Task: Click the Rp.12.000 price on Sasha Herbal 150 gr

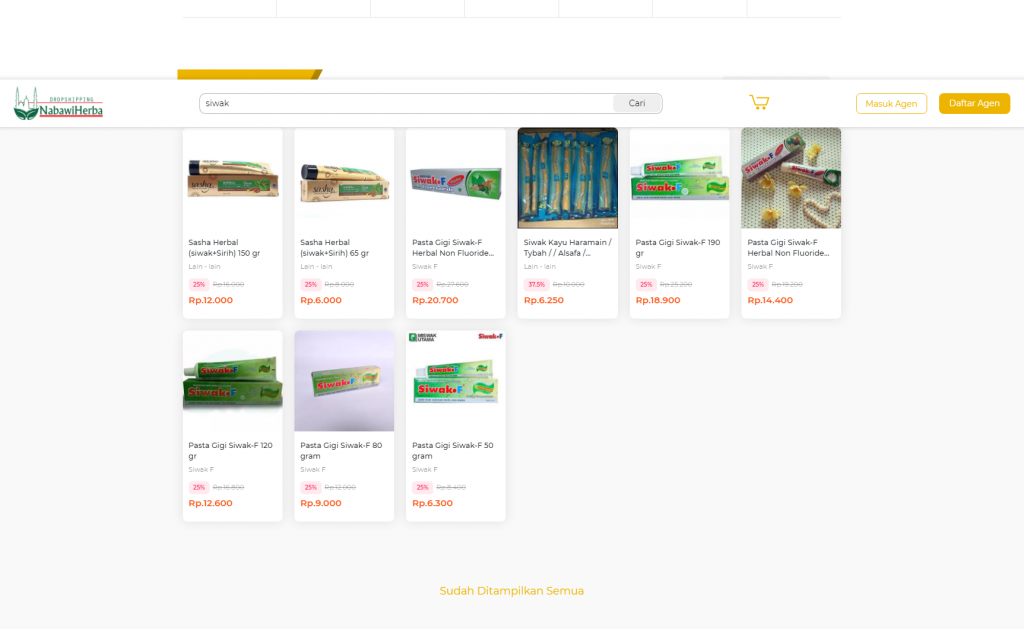Action: (x=208, y=298)
